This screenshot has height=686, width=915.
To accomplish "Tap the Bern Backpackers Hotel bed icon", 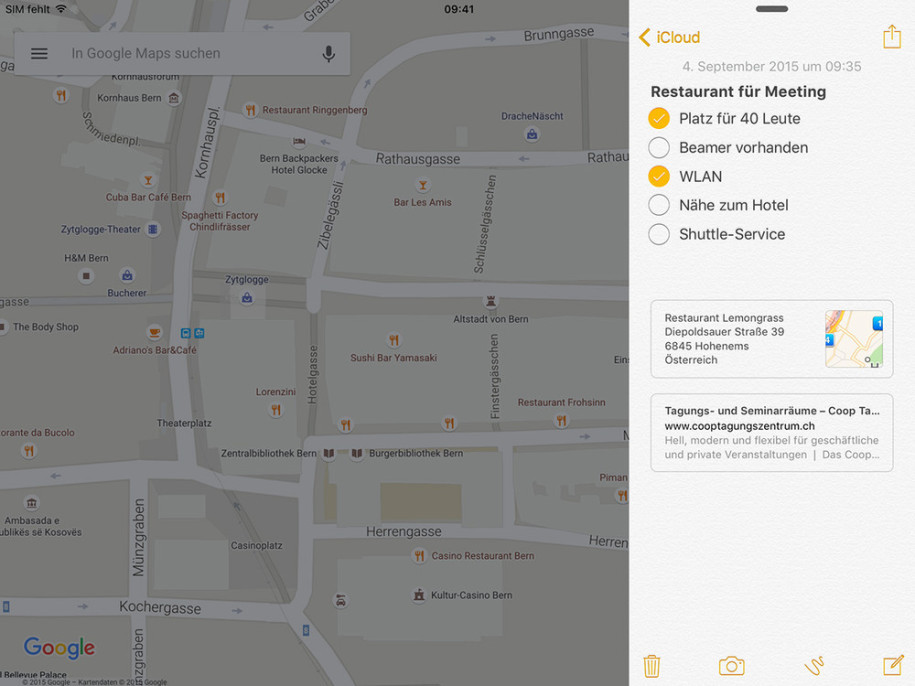I will [299, 141].
